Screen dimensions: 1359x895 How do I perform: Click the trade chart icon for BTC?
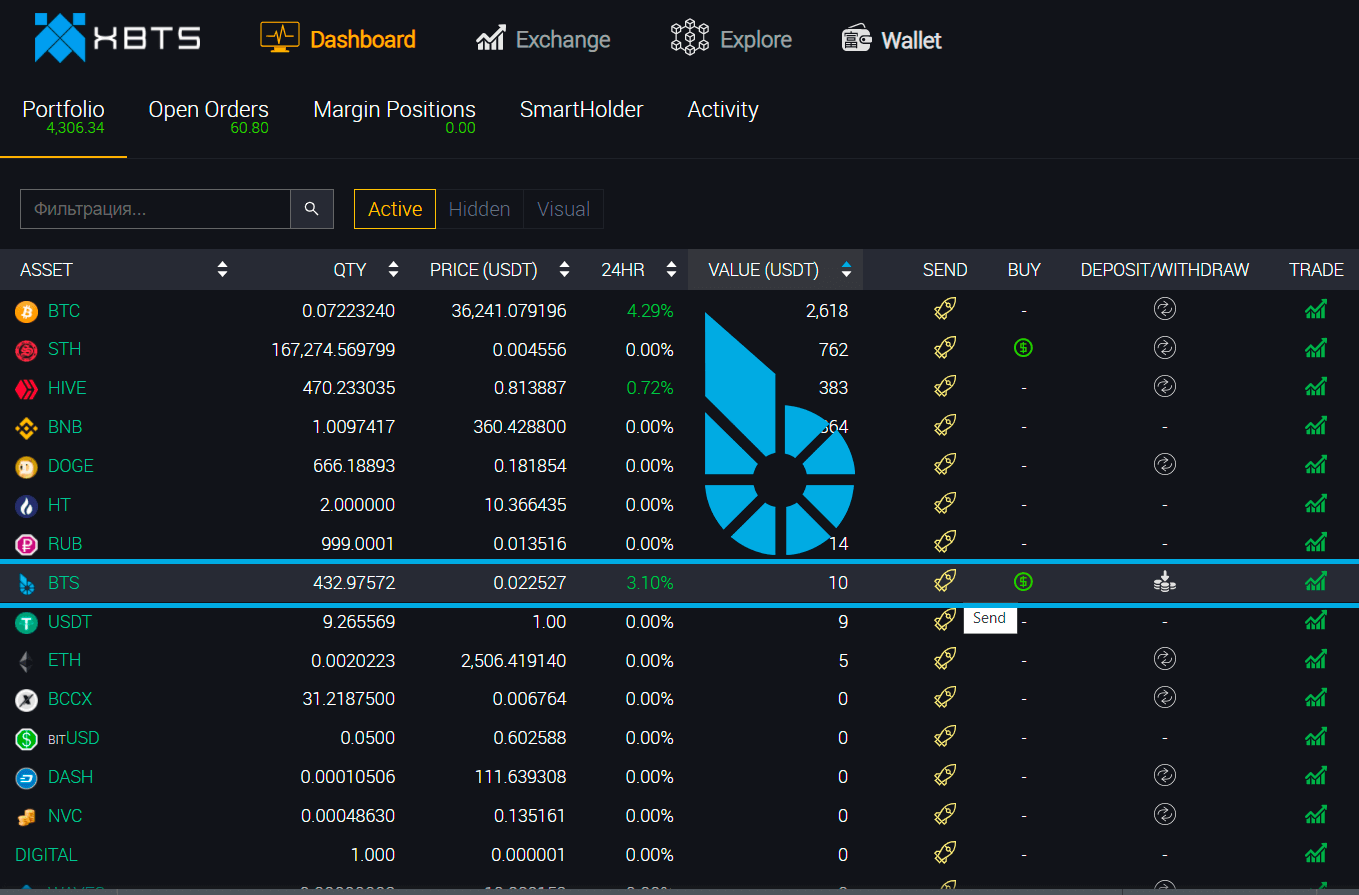[x=1316, y=310]
